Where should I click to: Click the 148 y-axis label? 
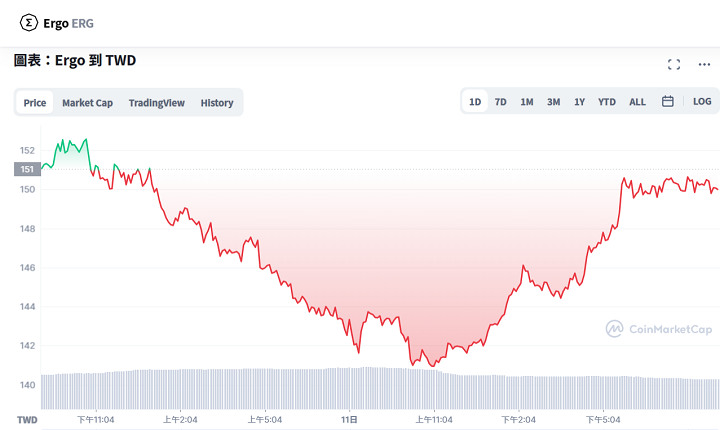[x=27, y=228]
